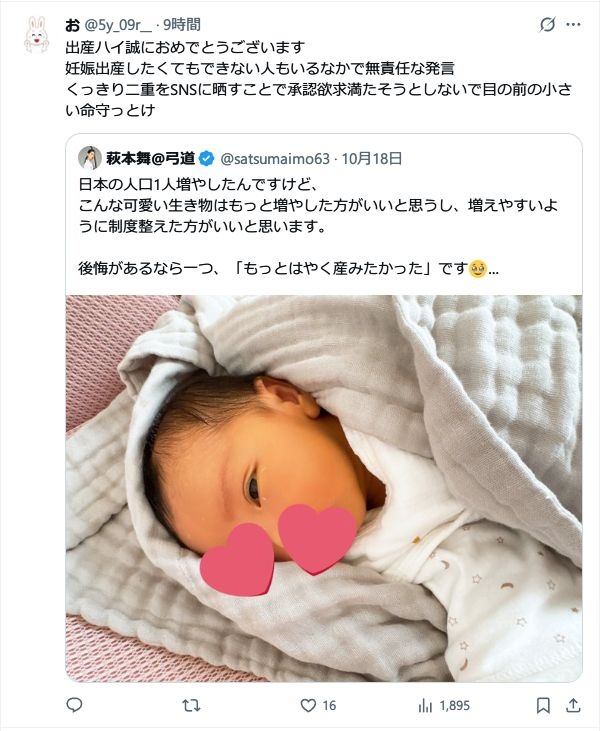
Task: Share post with upload arrow icon
Action: click(573, 705)
